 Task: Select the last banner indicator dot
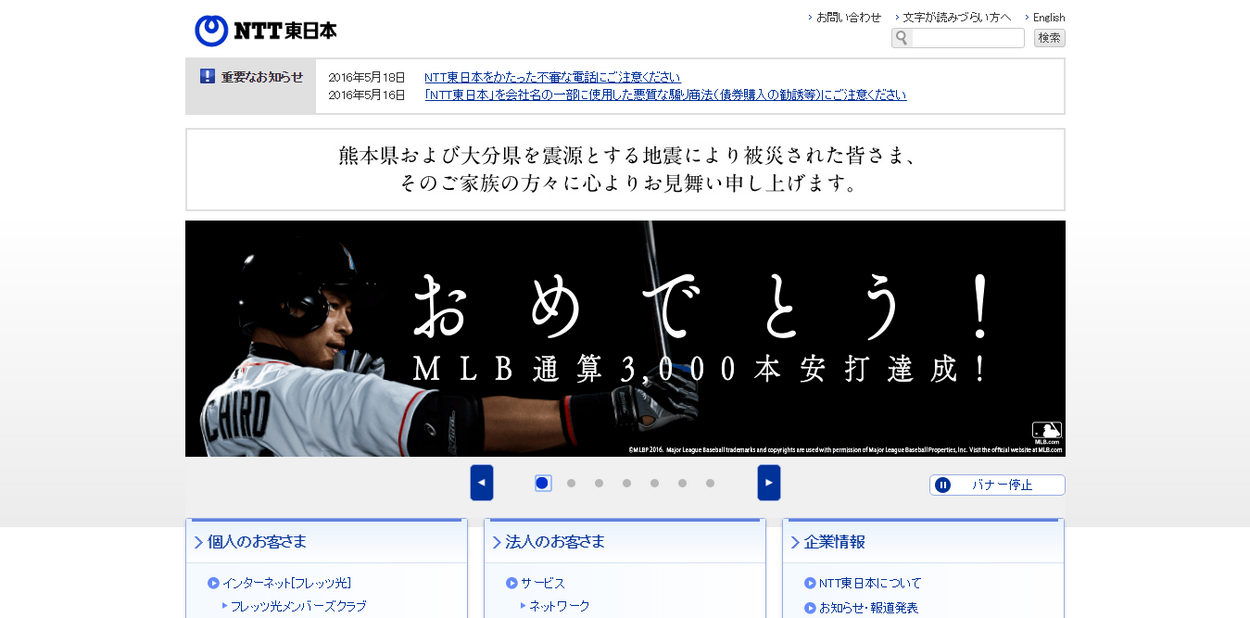tap(710, 483)
